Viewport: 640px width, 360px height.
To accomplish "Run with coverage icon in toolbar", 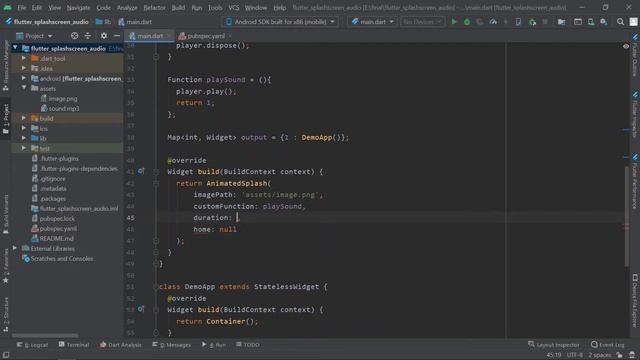I will click(480, 22).
